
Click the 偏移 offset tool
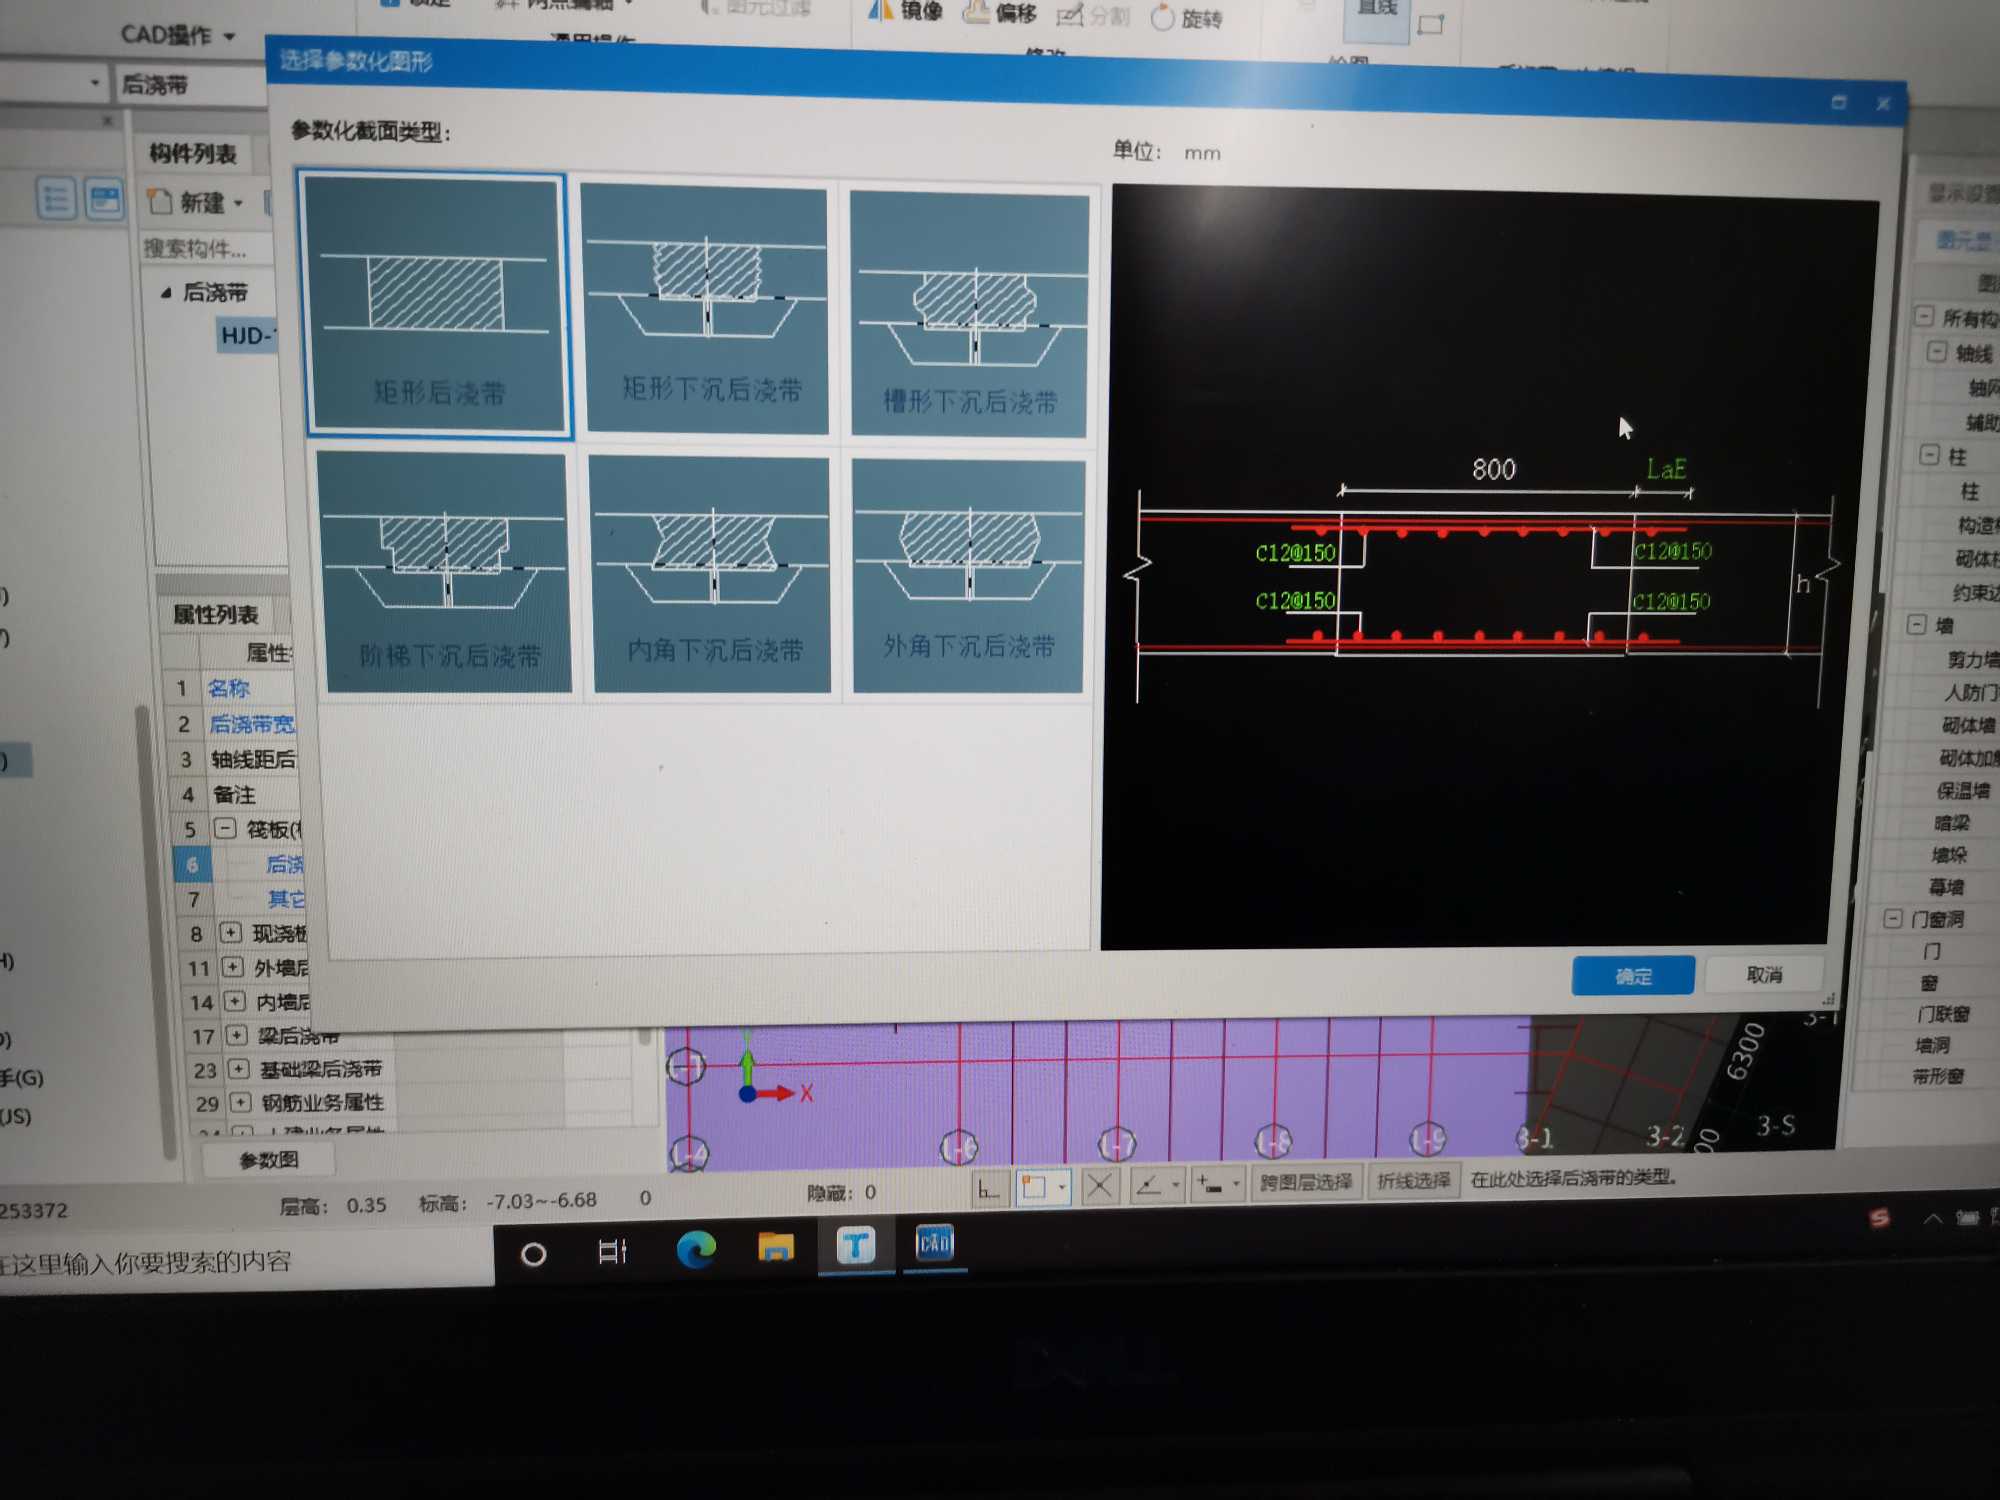coord(999,12)
